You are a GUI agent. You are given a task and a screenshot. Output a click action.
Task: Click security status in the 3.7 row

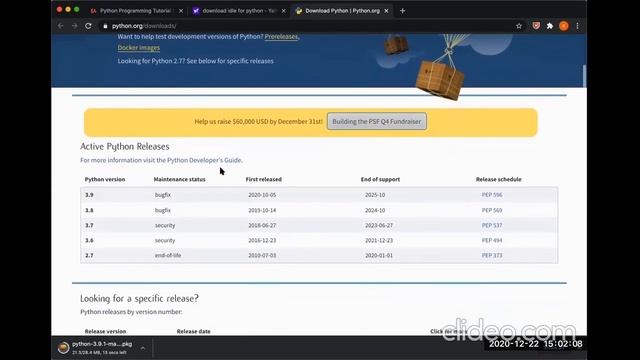[x=165, y=225]
